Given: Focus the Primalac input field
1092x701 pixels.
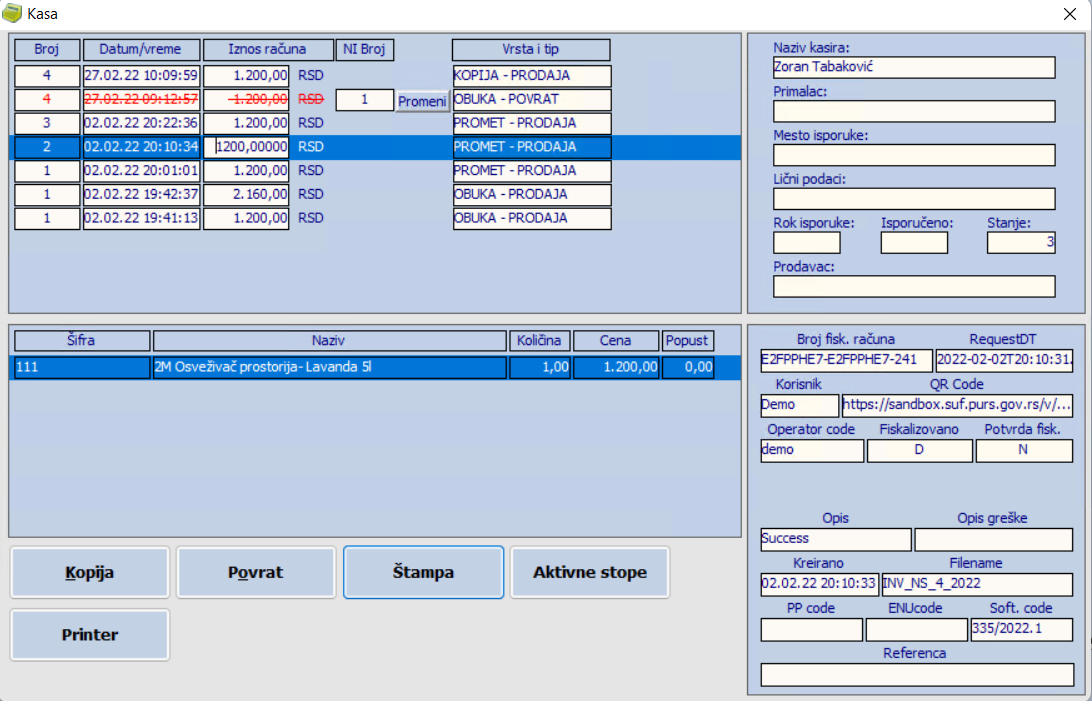Looking at the screenshot, I should tap(914, 111).
